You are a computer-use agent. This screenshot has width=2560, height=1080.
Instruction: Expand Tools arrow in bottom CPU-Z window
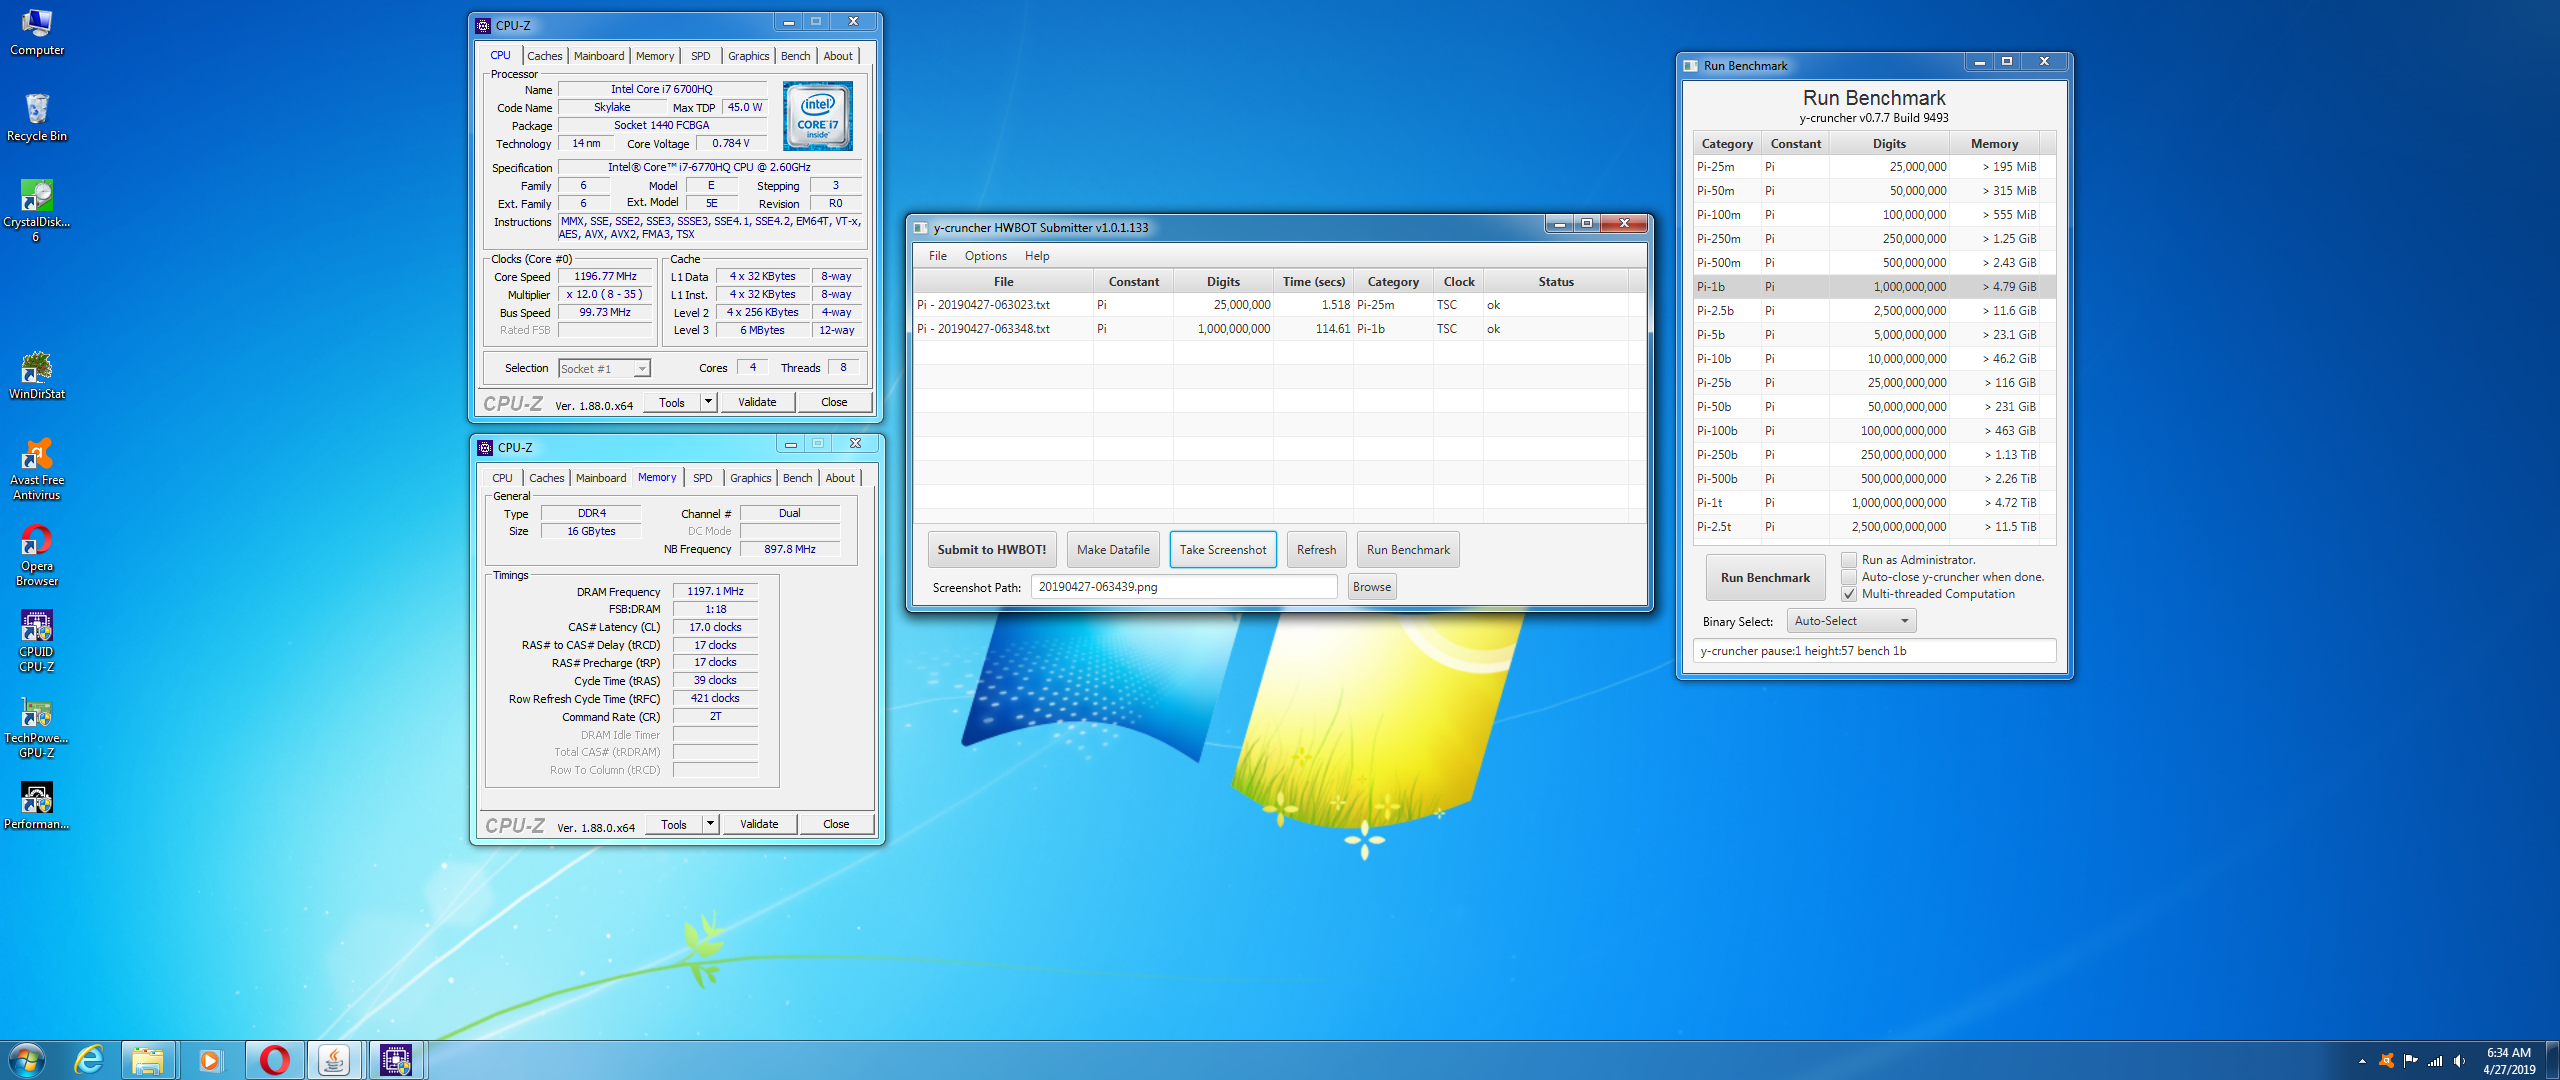(x=710, y=824)
